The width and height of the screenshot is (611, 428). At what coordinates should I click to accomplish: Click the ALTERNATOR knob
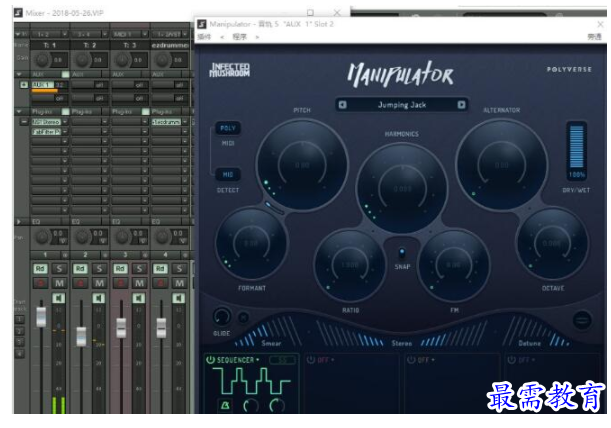tap(502, 165)
